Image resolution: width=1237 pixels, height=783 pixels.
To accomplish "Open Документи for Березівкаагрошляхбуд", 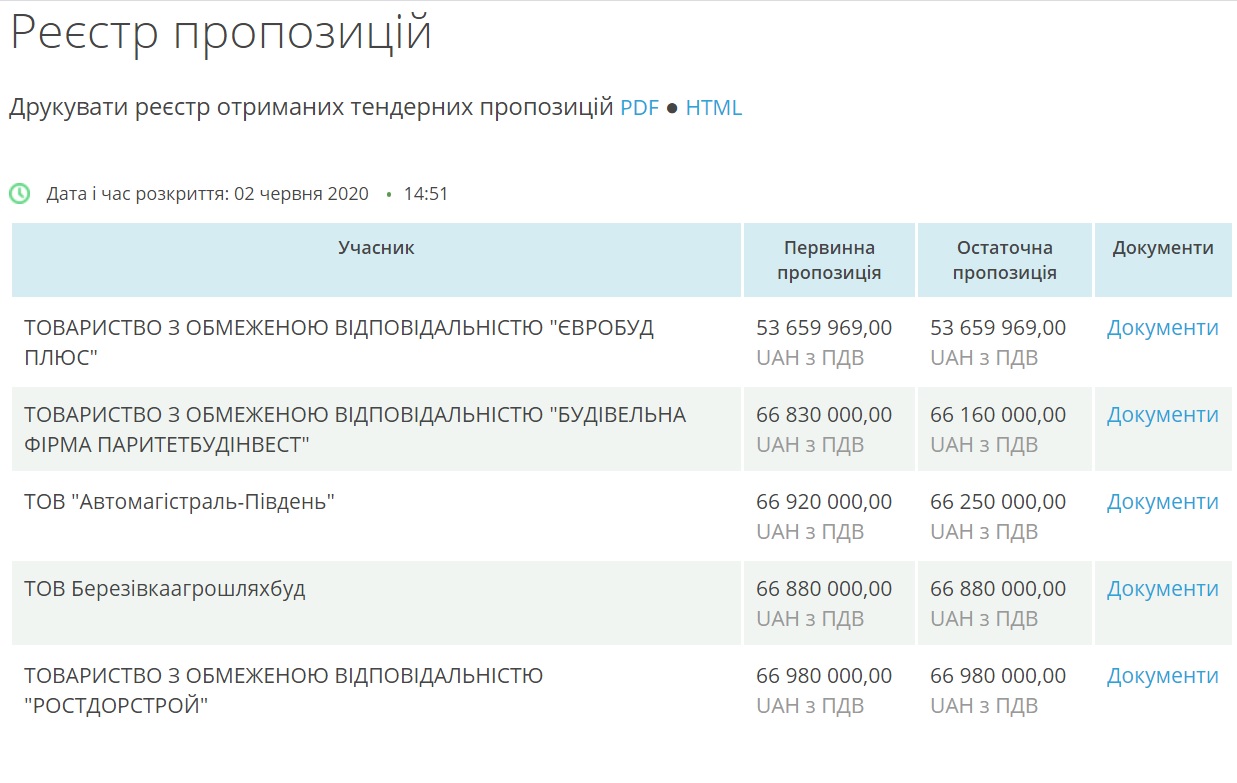I will [1163, 589].
